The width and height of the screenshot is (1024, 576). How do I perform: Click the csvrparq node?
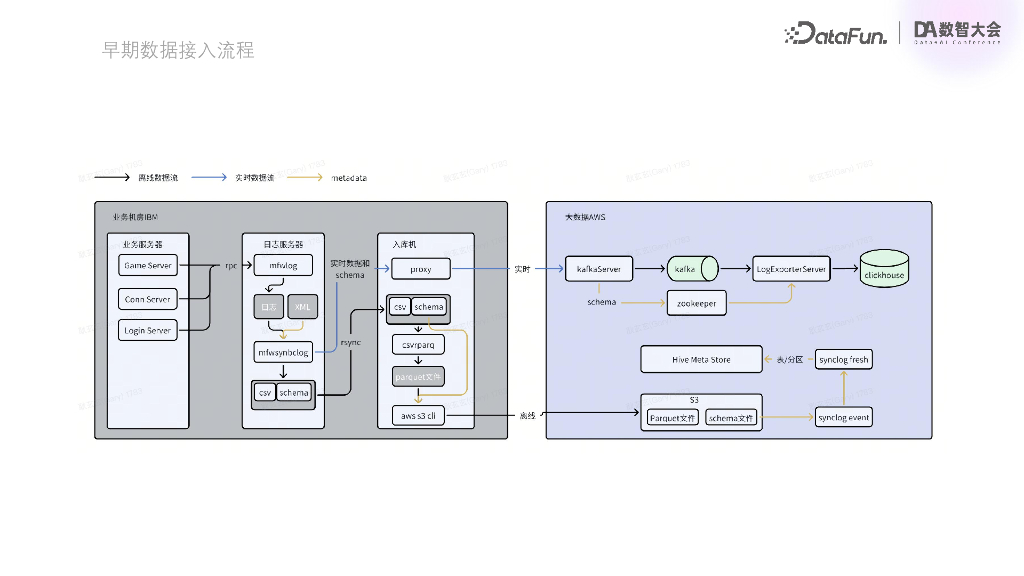coord(418,345)
